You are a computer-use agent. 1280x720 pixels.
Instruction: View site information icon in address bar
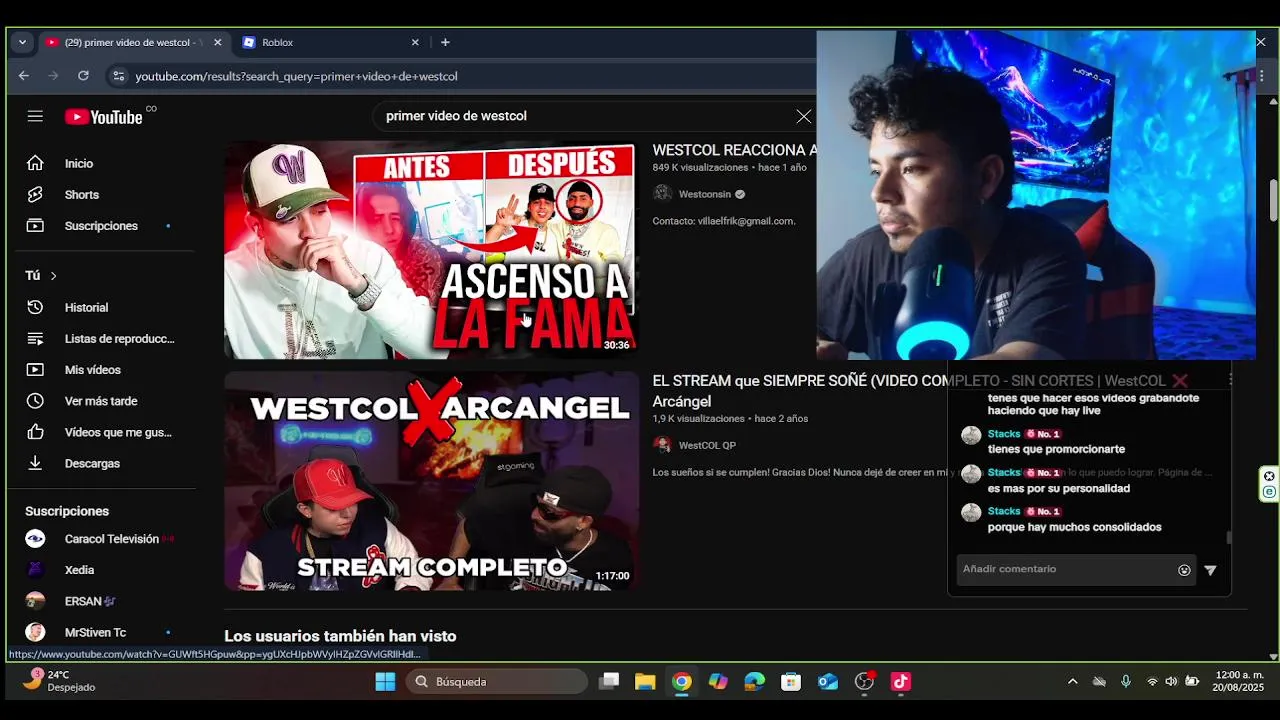[x=118, y=76]
